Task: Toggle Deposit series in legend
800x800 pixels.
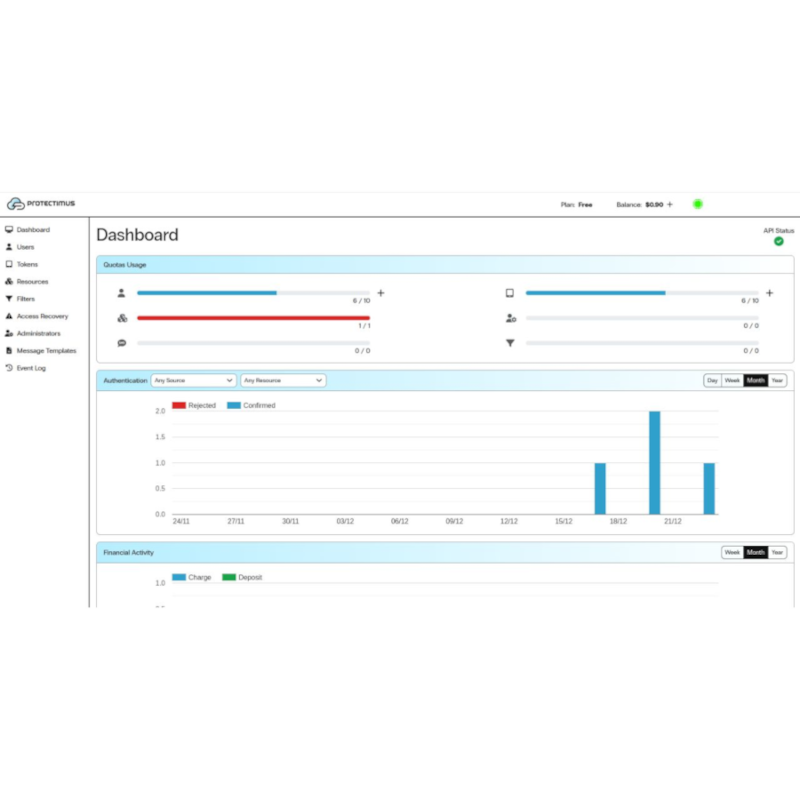Action: [x=242, y=578]
